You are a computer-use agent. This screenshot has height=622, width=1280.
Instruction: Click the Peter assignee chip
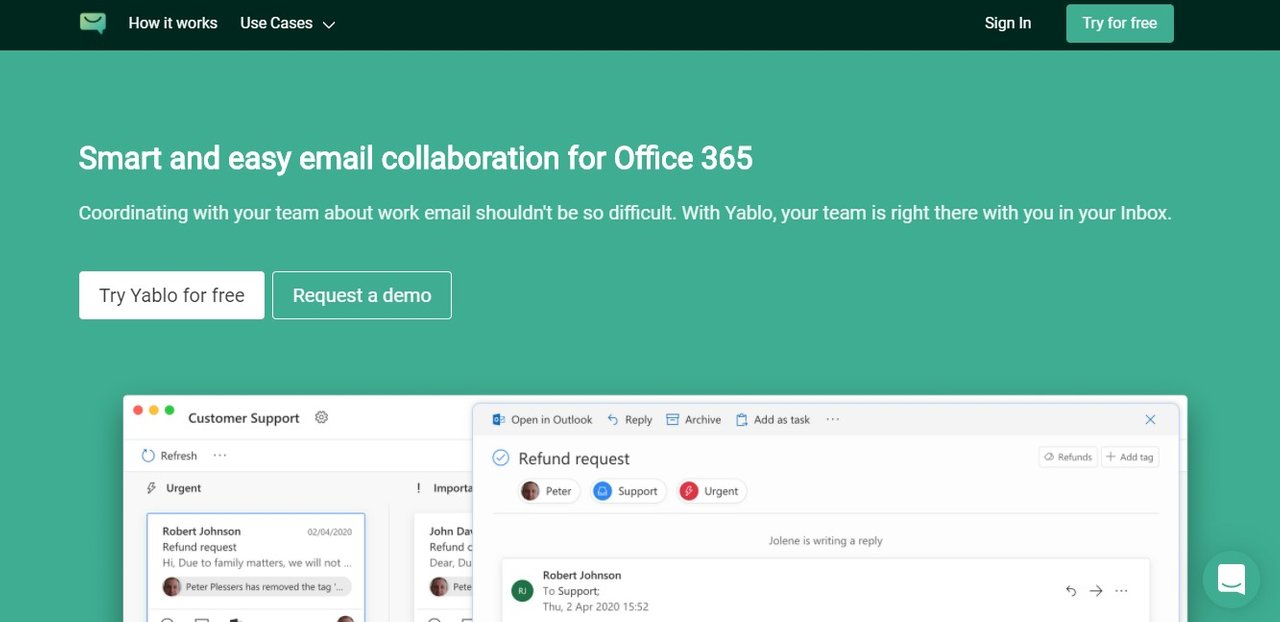[x=549, y=491]
